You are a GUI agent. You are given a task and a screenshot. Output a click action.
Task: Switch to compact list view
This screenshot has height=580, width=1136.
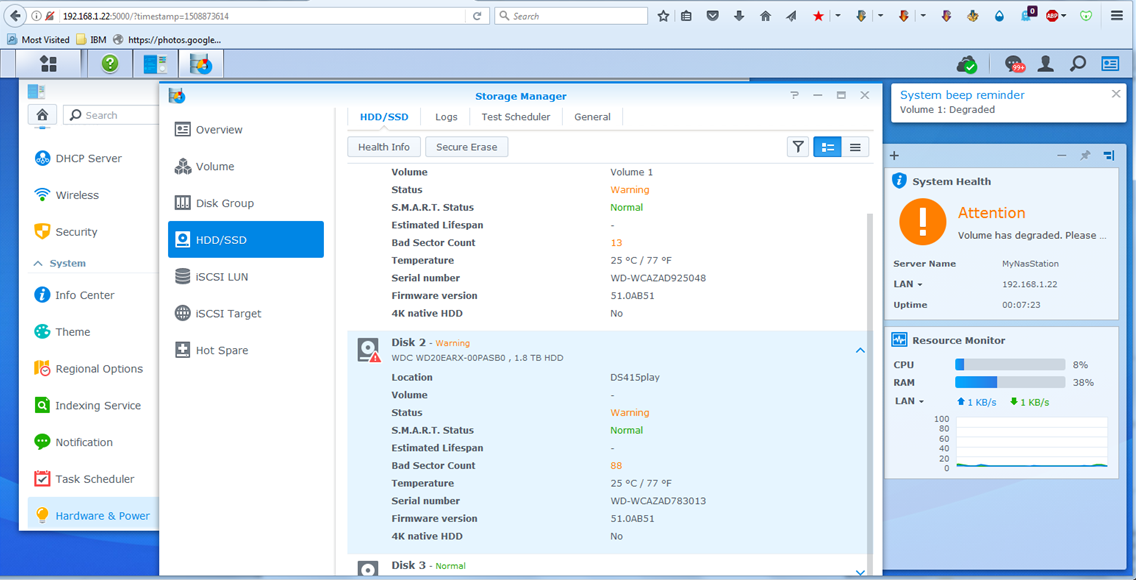tap(855, 147)
